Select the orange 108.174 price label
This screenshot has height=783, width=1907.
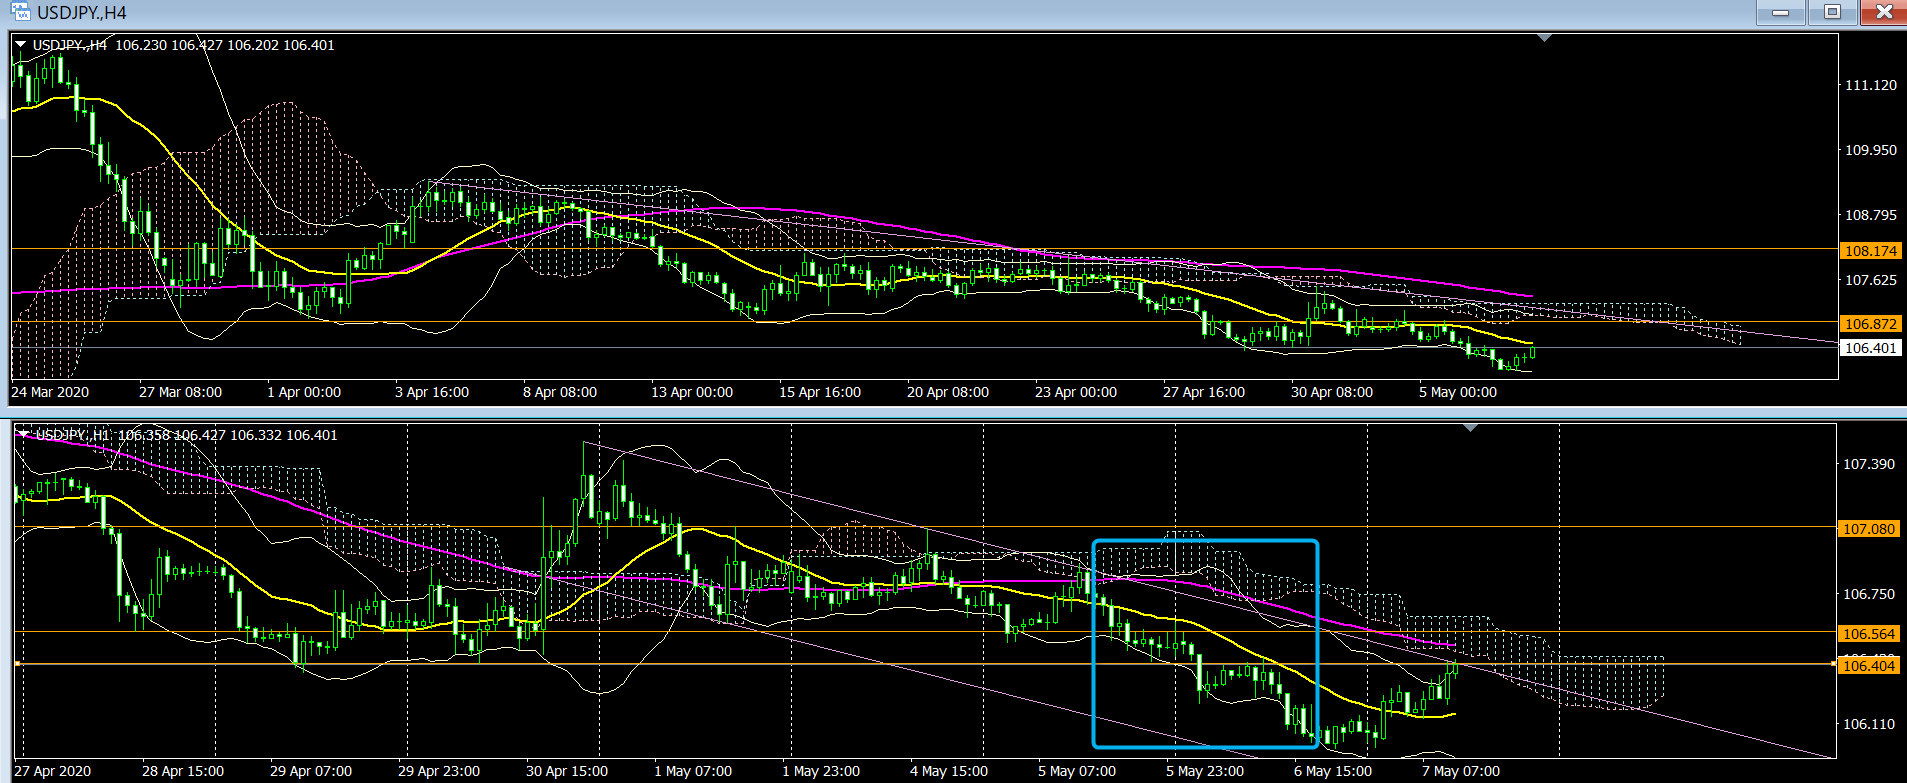[x=1871, y=251]
